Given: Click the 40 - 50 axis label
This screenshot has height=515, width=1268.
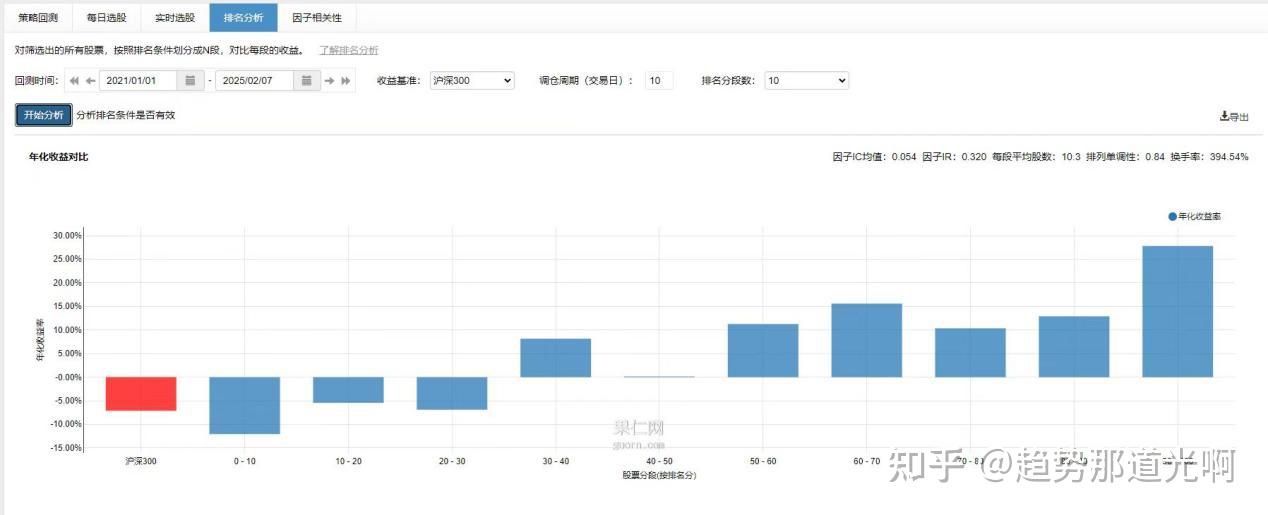Looking at the screenshot, I should [x=659, y=462].
